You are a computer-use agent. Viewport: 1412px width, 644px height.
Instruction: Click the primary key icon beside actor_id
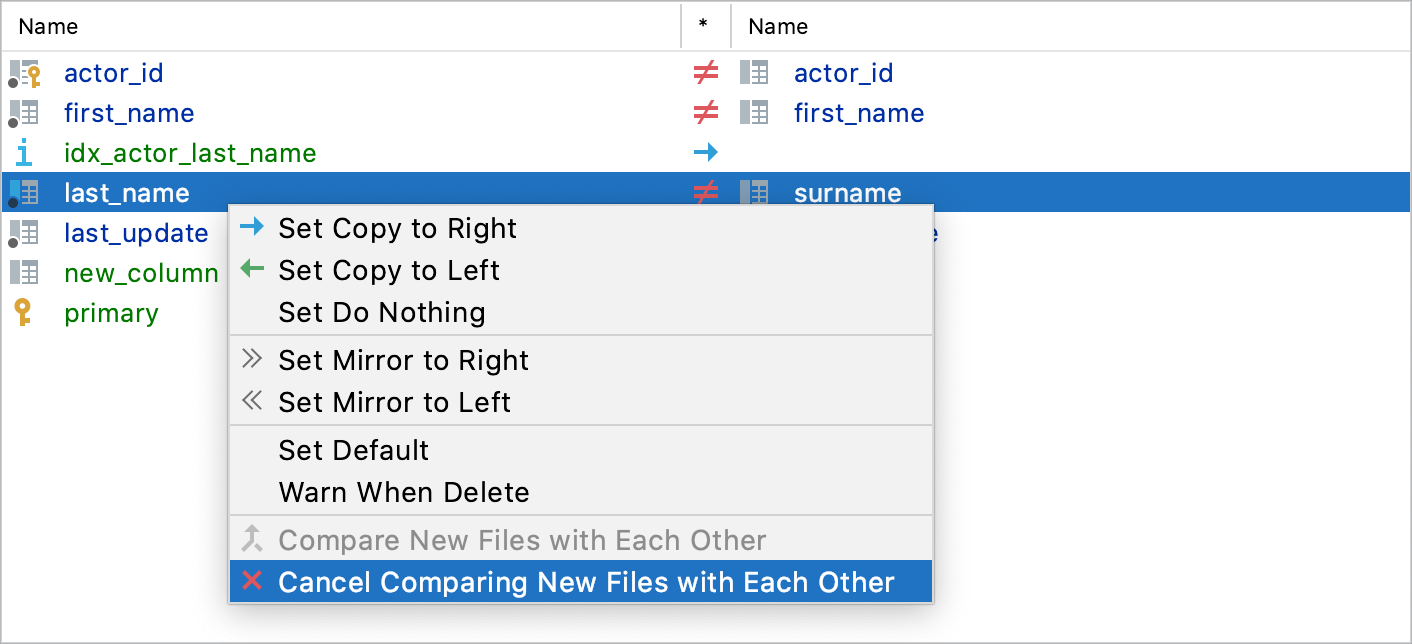[x=27, y=73]
